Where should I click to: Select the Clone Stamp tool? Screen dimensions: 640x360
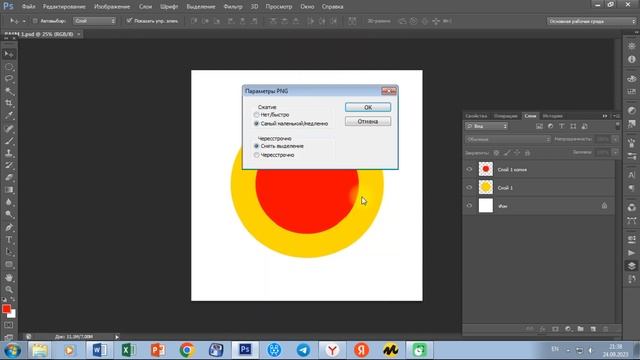(x=9, y=153)
